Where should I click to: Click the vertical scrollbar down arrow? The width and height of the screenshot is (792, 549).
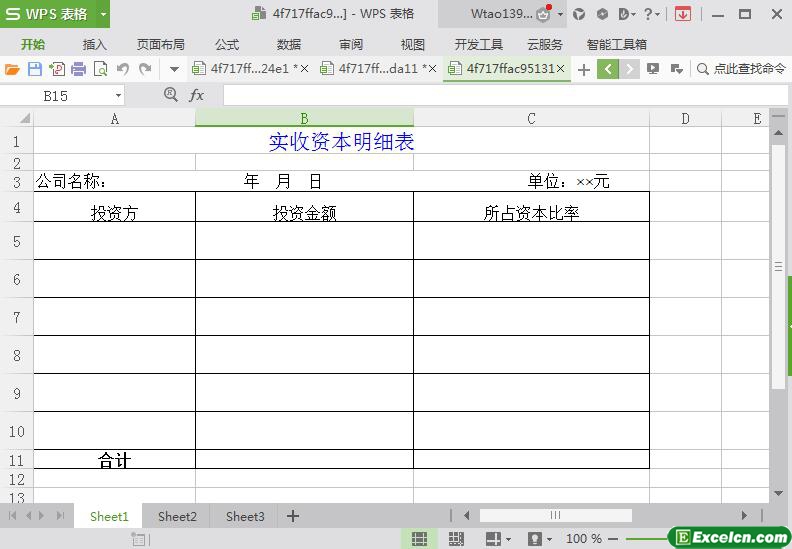[x=778, y=493]
